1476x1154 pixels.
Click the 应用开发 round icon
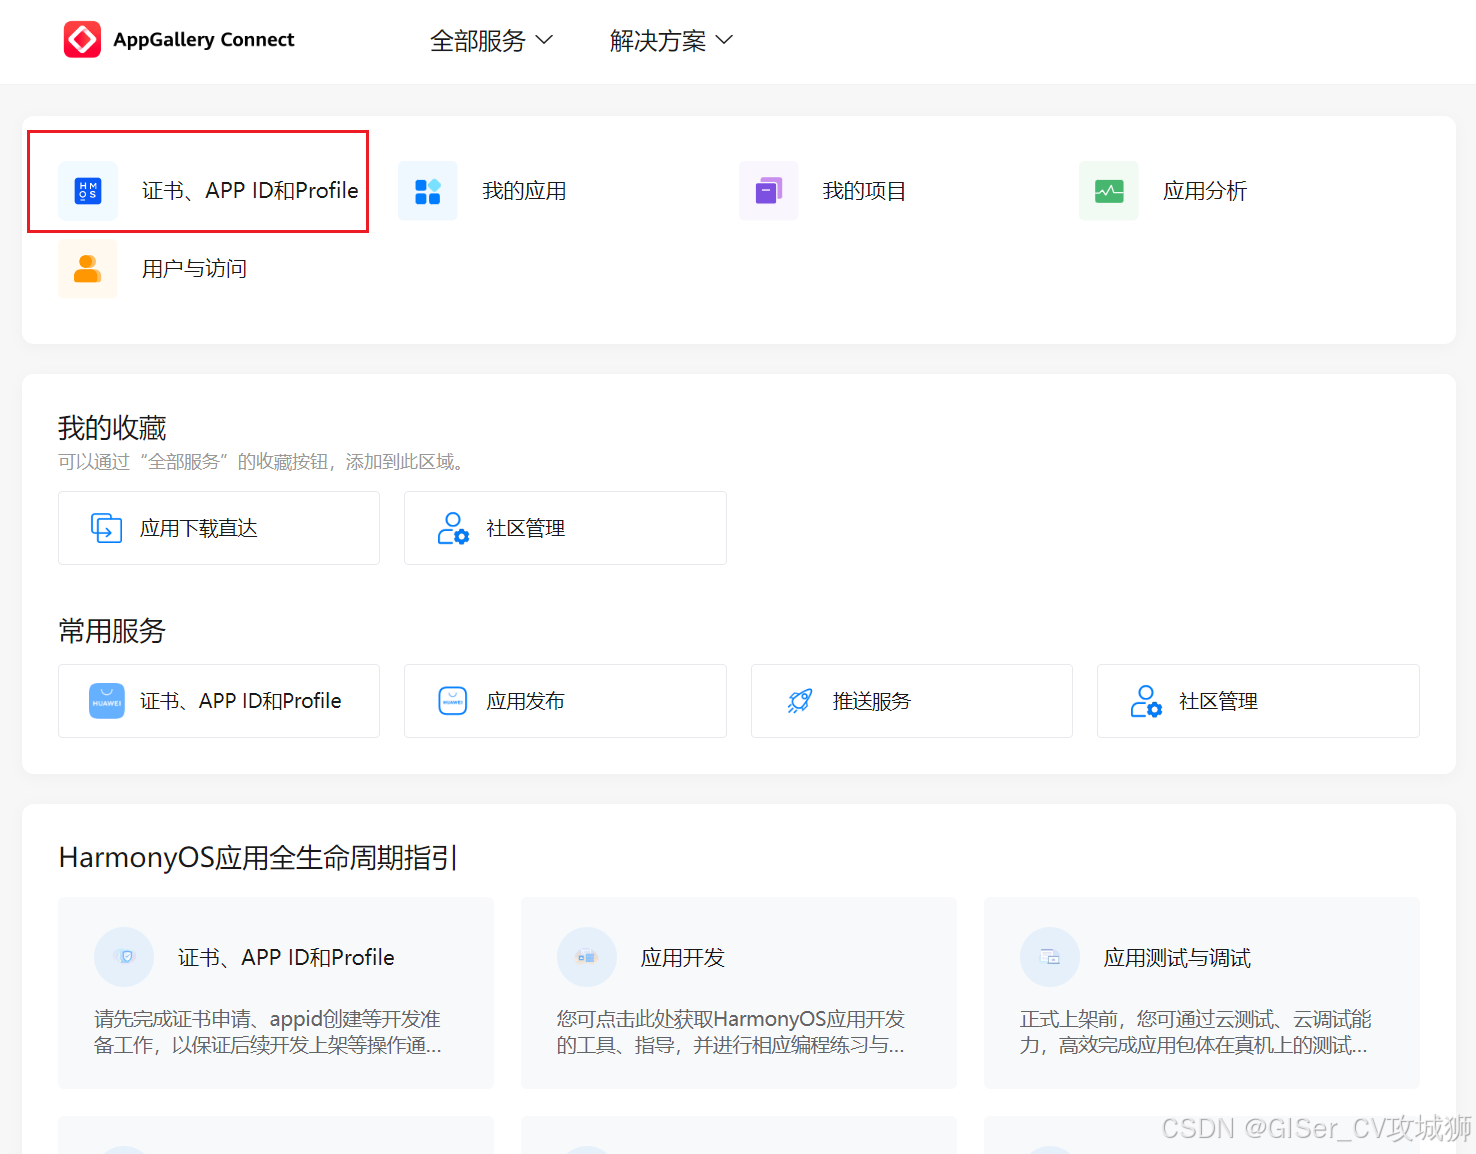[587, 957]
